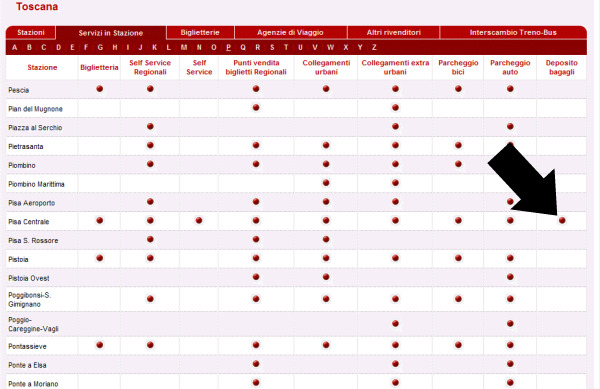Click the Deposito bagagli dot for Pisa Centrale
The height and width of the screenshot is (389, 600).
(562, 220)
